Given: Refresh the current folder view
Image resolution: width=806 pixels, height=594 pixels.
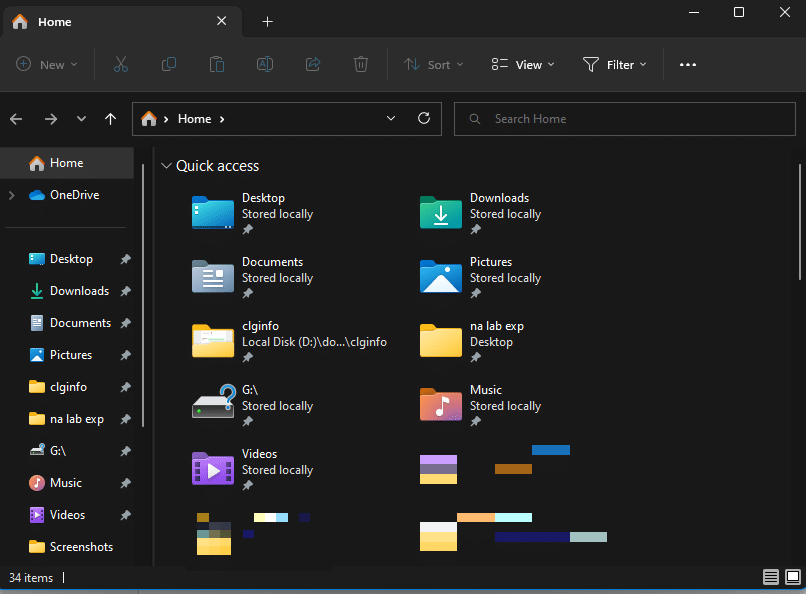Looking at the screenshot, I should point(424,119).
